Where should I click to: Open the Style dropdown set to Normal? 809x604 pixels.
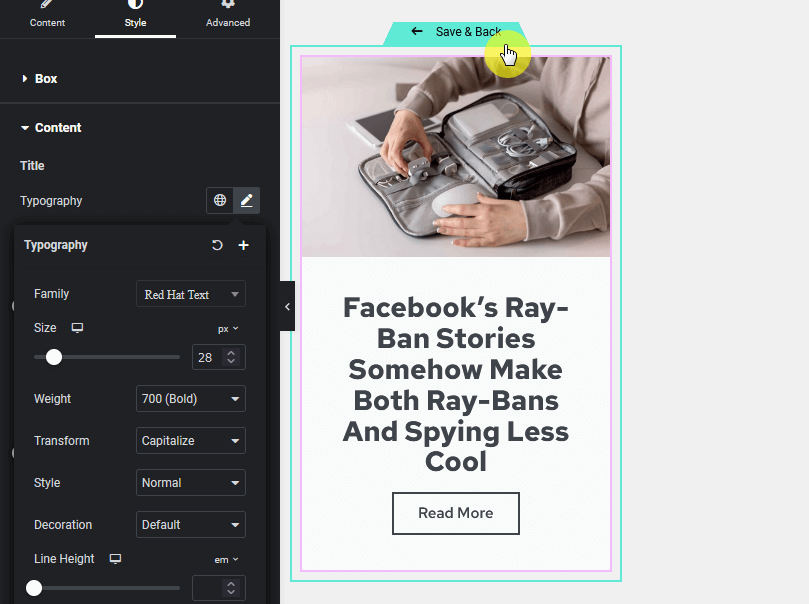pos(191,483)
